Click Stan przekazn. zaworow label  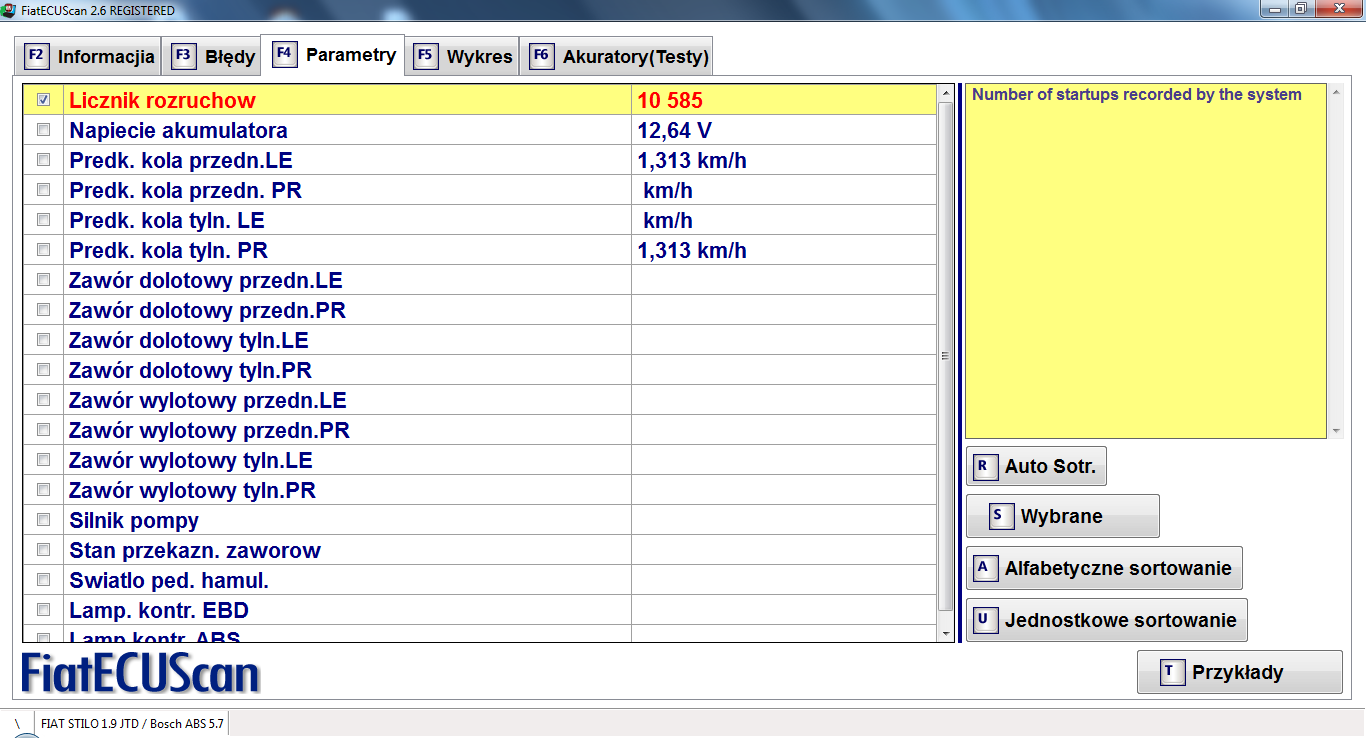pos(195,550)
